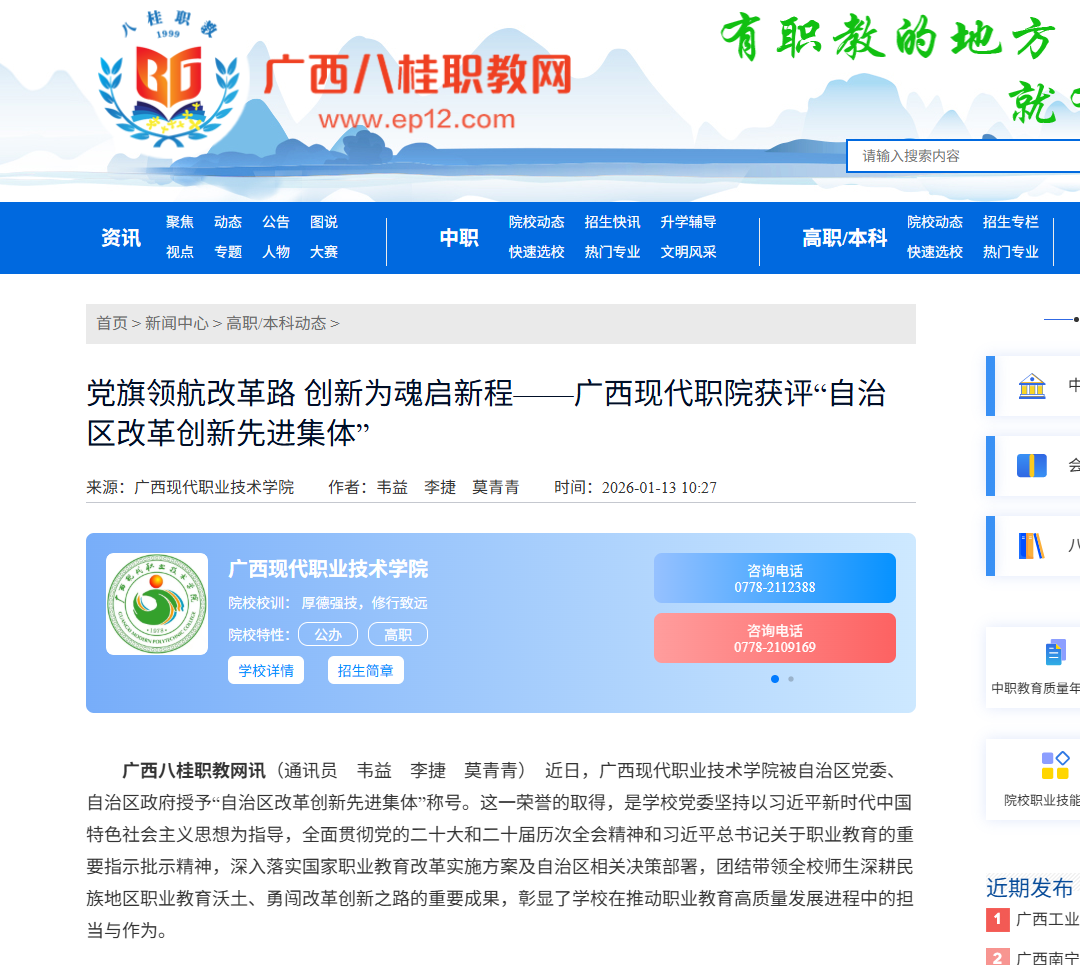
Task: Open the 中职 navigation section
Action: pos(459,238)
